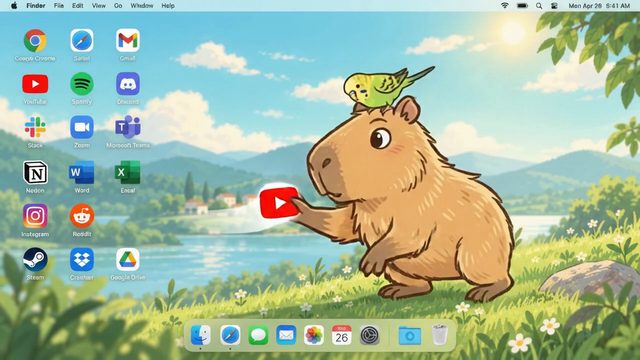Image resolution: width=640 pixels, height=360 pixels.
Task: Open System Settings from the Dock
Action: (x=370, y=336)
